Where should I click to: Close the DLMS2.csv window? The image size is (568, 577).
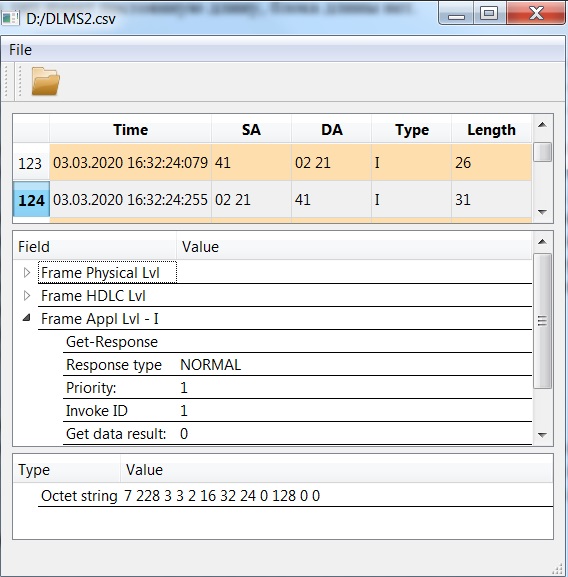[536, 14]
